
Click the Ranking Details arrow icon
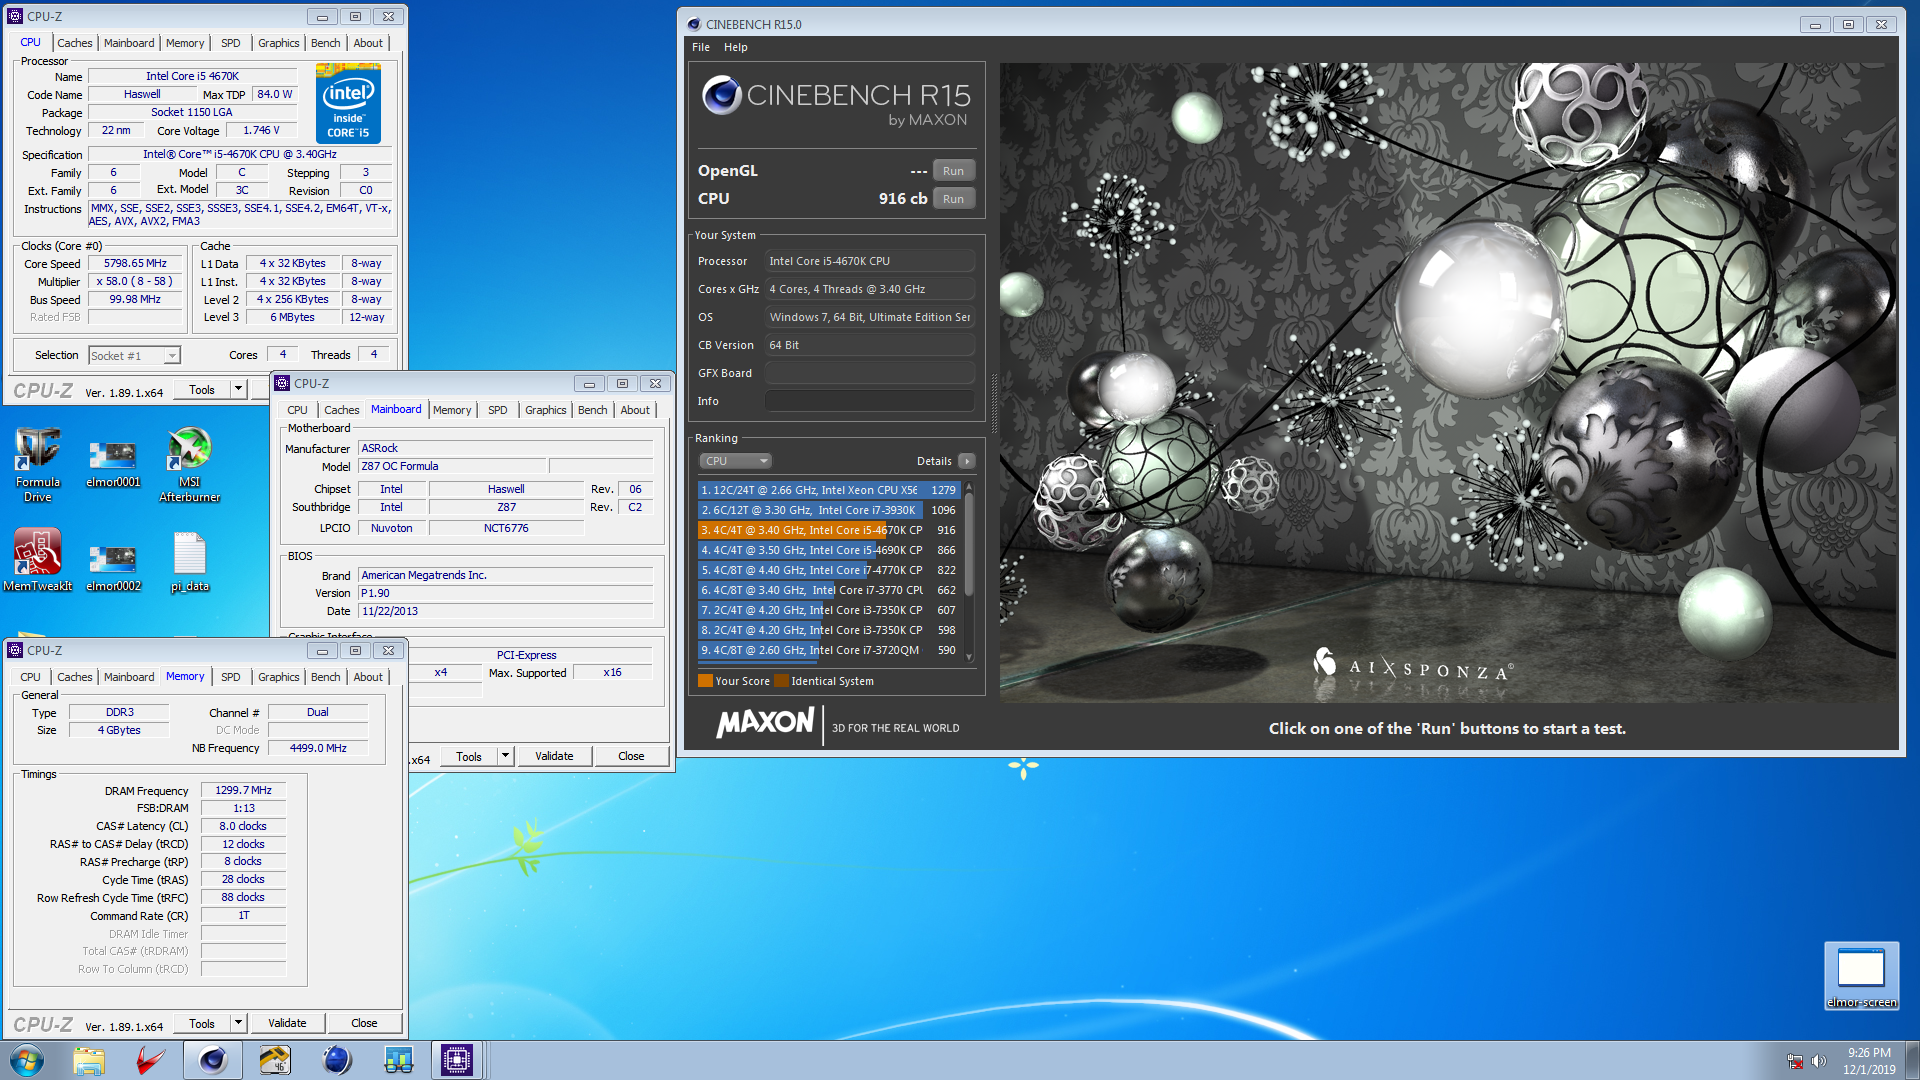coord(966,461)
